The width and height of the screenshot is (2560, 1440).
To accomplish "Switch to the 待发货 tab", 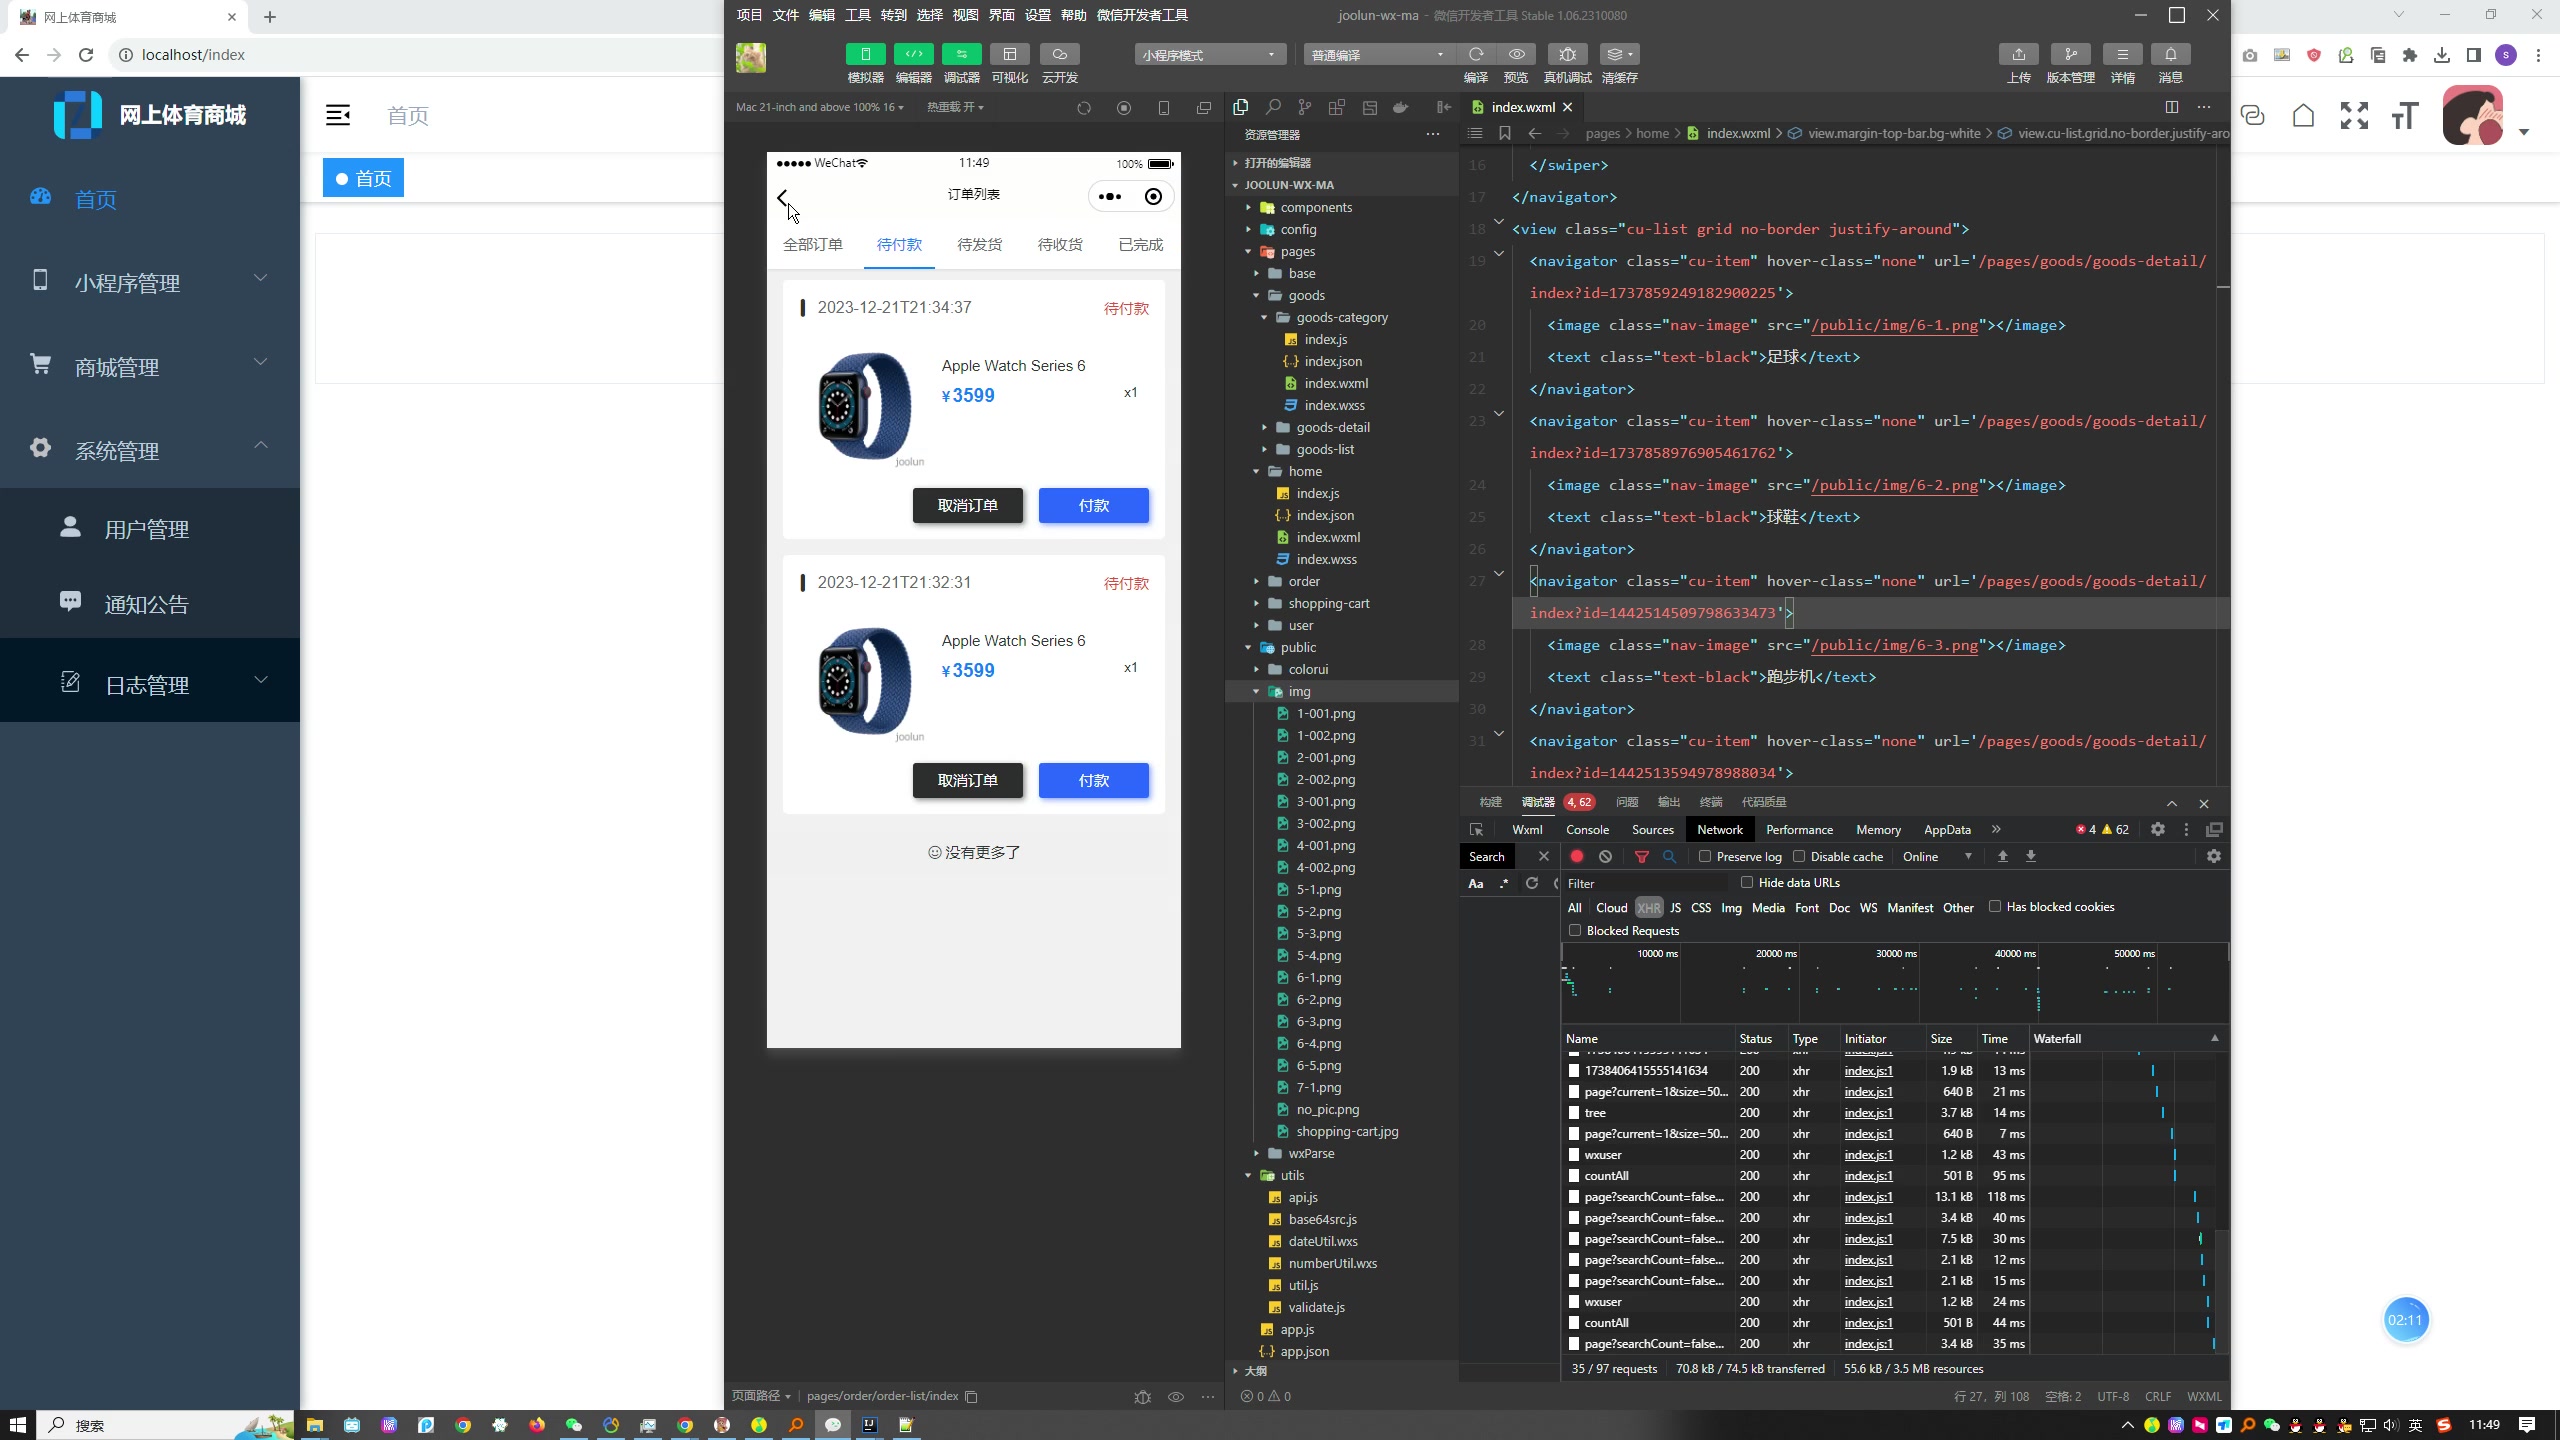I will coord(980,245).
